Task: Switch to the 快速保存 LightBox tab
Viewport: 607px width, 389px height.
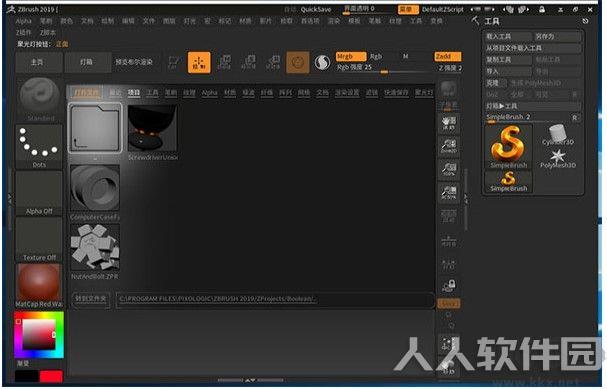Action: click(x=396, y=93)
